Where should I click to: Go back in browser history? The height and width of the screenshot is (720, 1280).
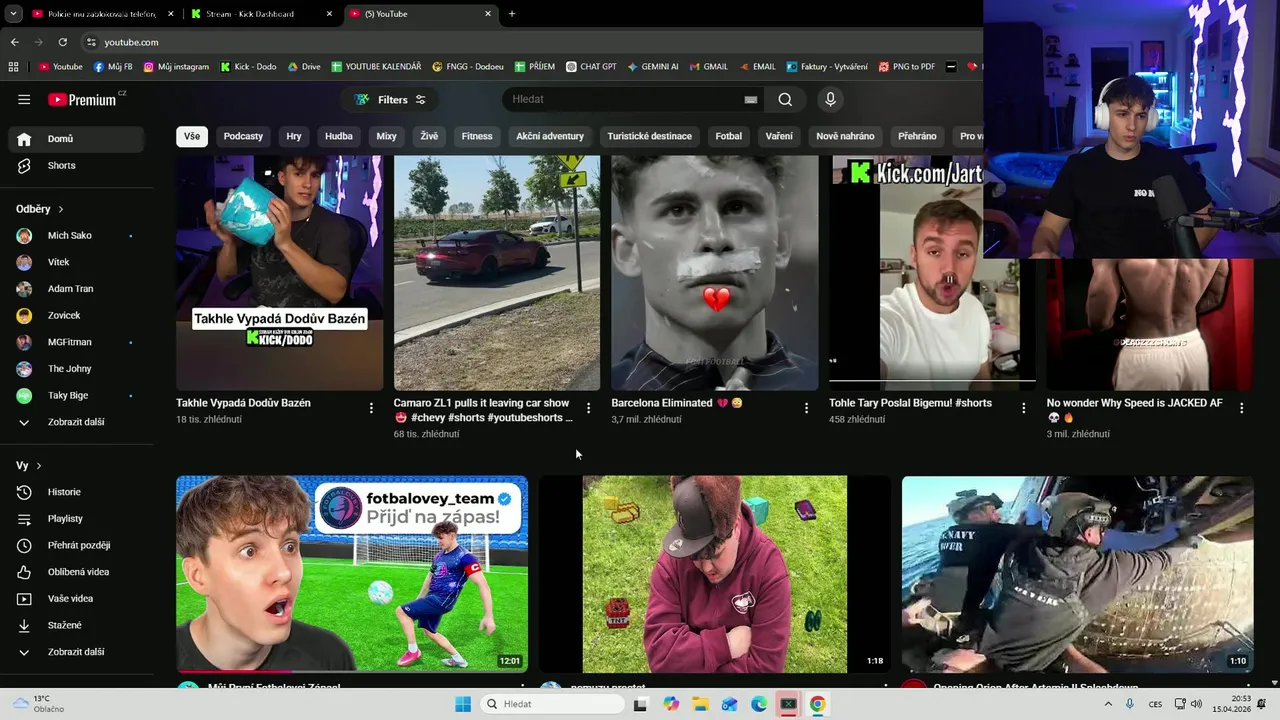tap(14, 42)
